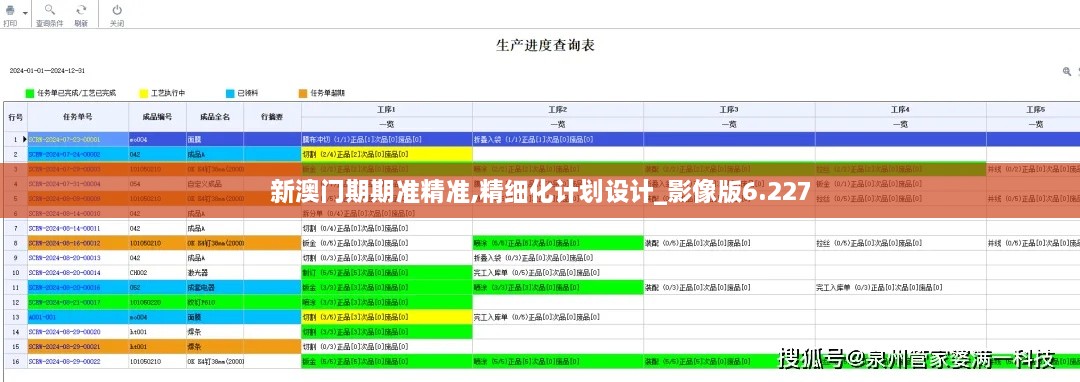Click the yellow 切割 (2/4) cell in row 2
The image size is (1080, 382).
pyautogui.click(x=386, y=154)
